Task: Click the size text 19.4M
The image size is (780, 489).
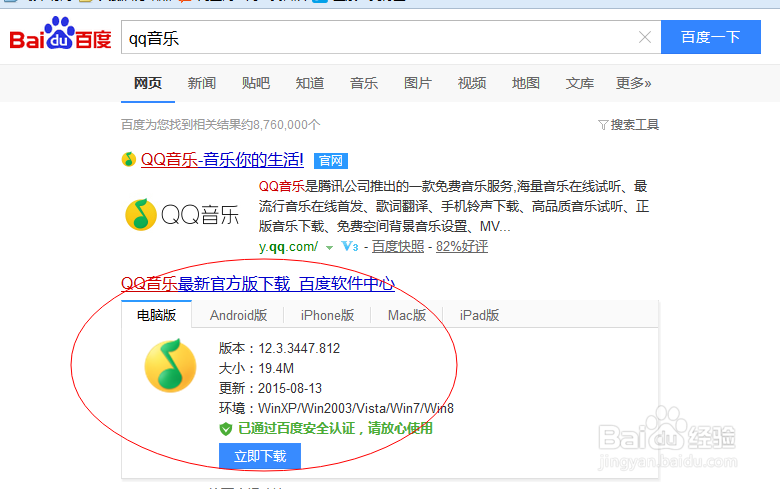Action: click(276, 368)
